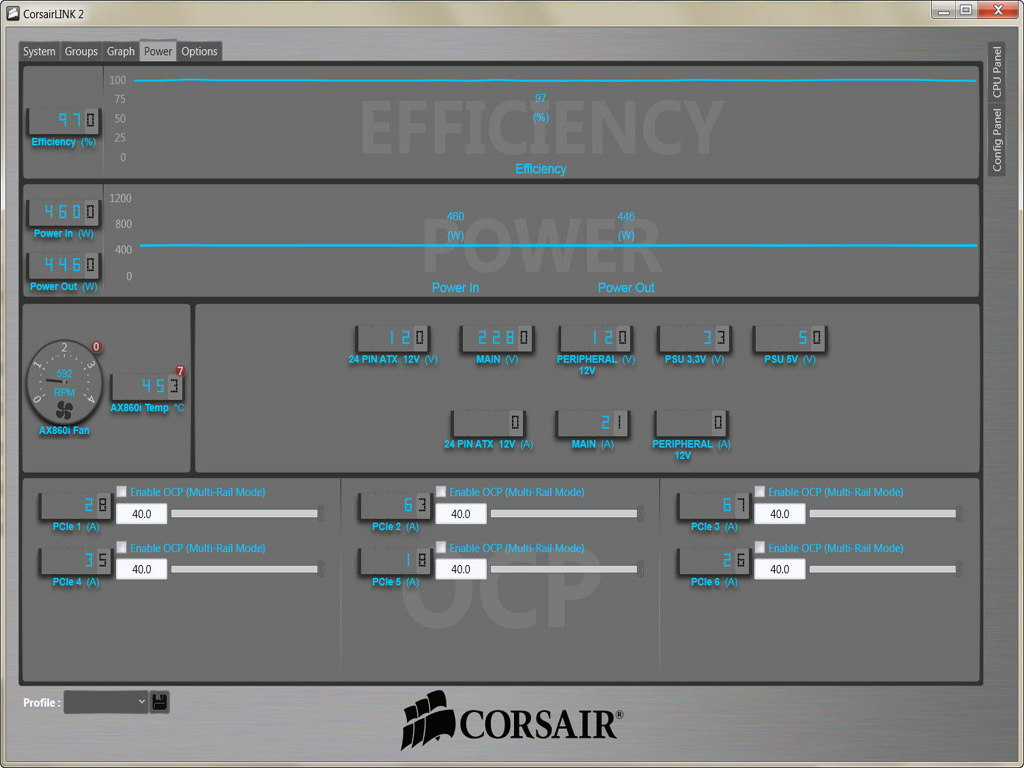Click the Efficiency percentage digital readout
The height and width of the screenshot is (768, 1024).
tap(64, 120)
